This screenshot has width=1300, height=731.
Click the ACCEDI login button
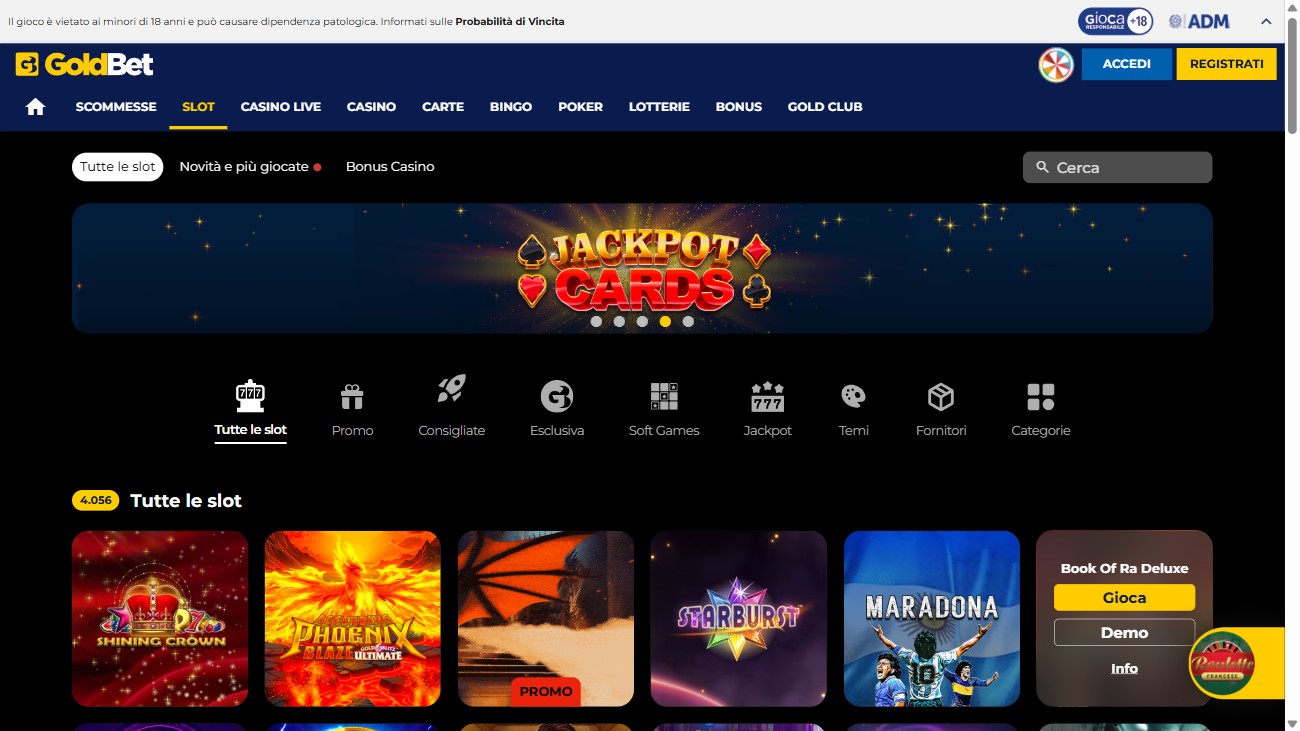(x=1127, y=64)
